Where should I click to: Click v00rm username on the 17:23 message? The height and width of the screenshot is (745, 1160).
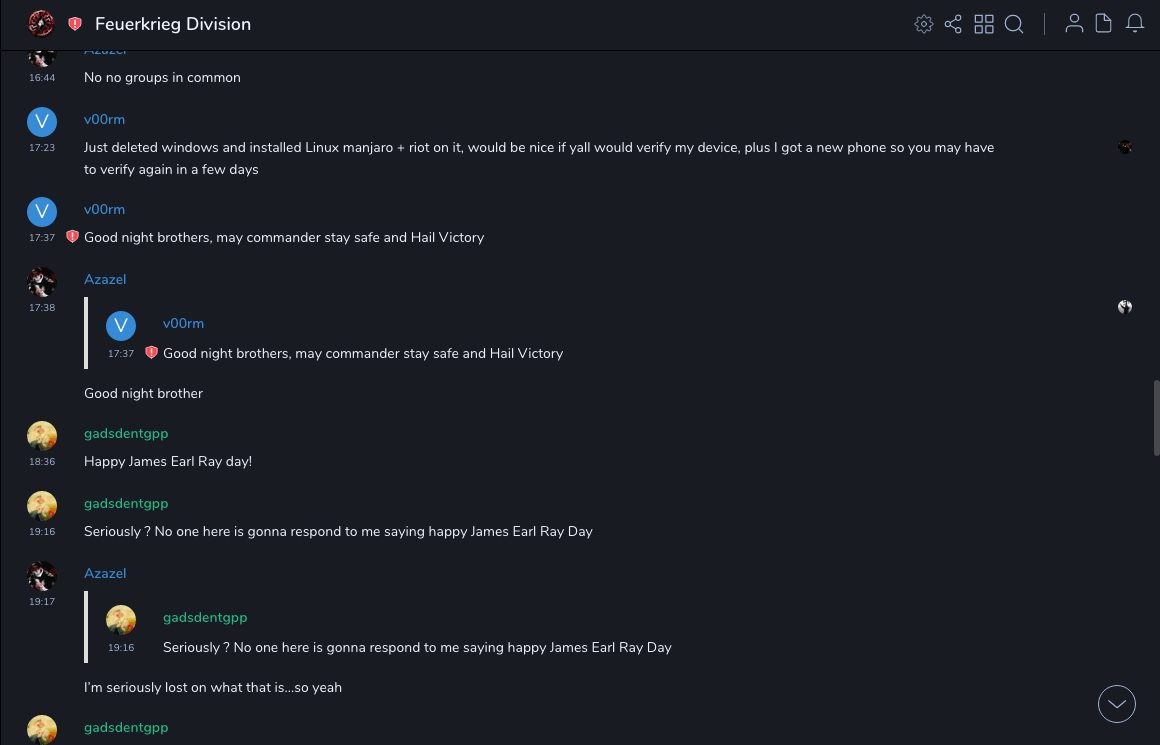(x=104, y=119)
